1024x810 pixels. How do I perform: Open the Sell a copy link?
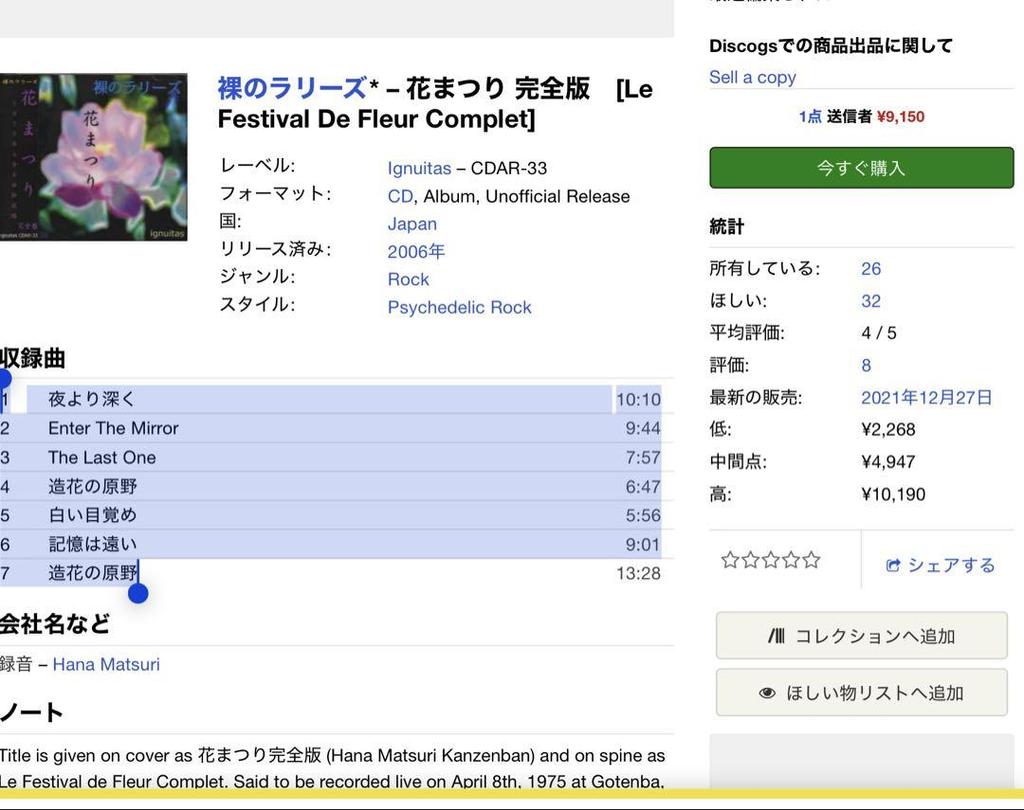[x=752, y=77]
